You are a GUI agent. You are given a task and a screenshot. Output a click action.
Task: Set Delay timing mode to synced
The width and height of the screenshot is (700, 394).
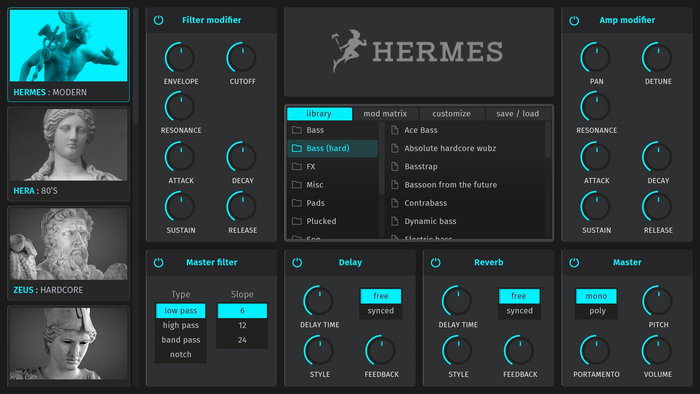pyautogui.click(x=381, y=311)
